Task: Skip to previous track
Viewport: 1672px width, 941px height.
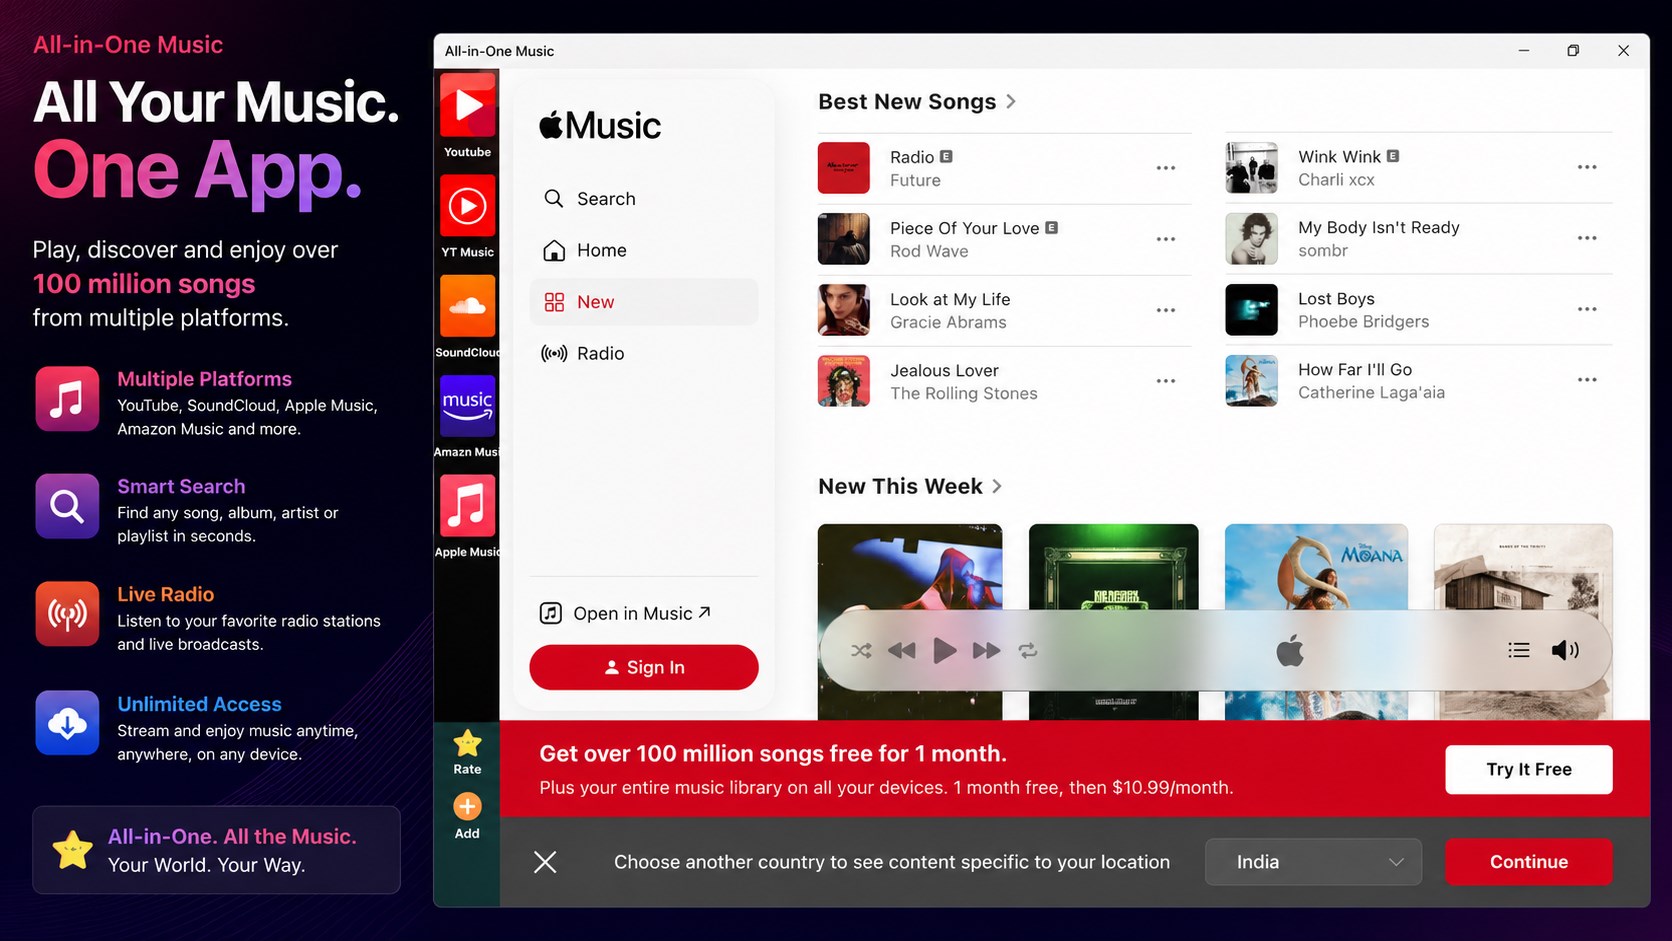Action: click(902, 651)
